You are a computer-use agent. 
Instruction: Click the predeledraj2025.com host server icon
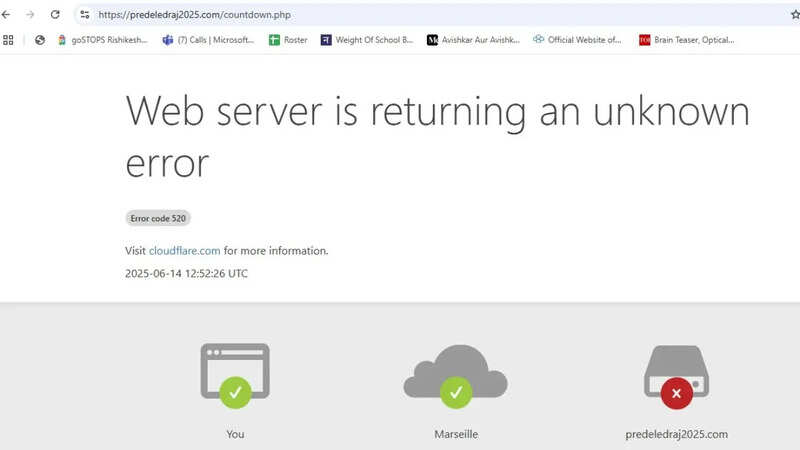676,373
